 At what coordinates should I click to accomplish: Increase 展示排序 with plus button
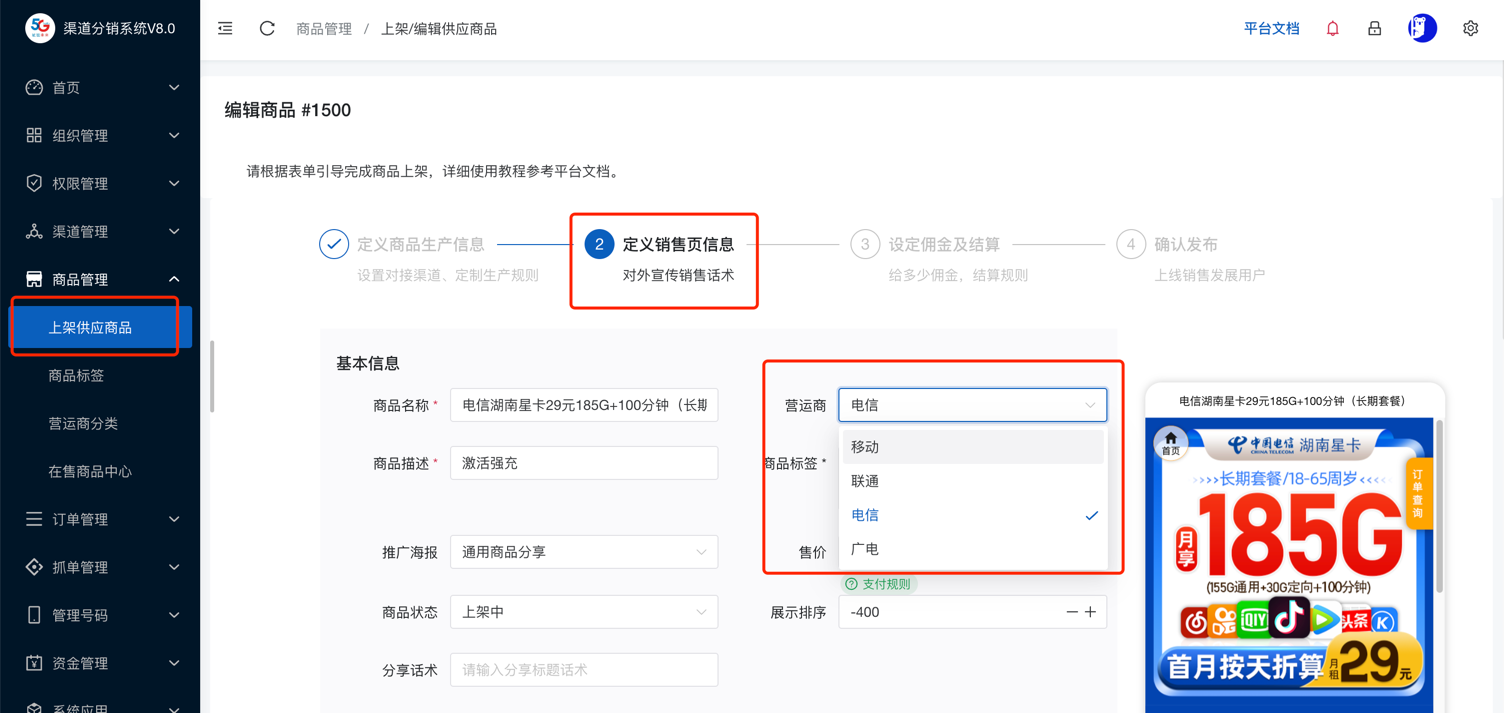tap(1091, 612)
